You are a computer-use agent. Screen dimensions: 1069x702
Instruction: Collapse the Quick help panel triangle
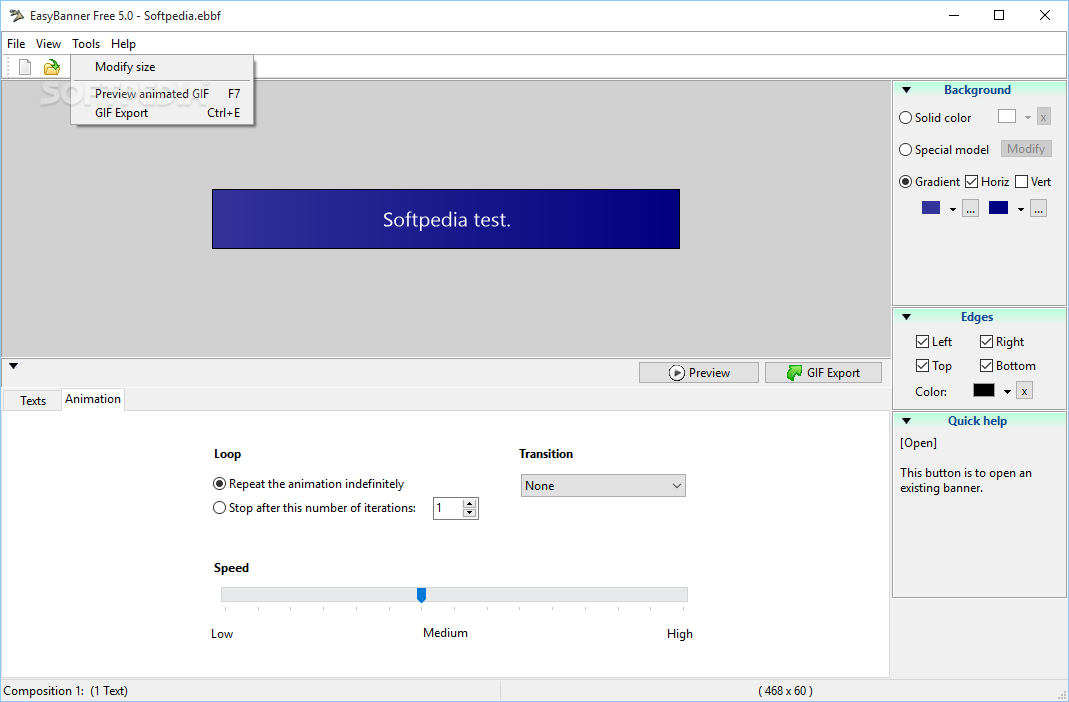coord(907,421)
